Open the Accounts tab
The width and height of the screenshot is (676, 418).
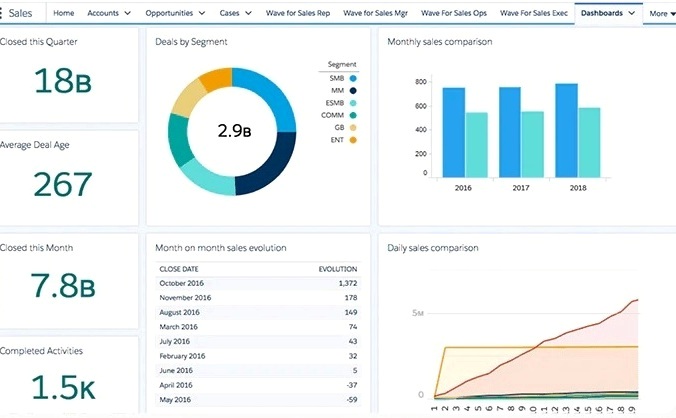(x=103, y=13)
